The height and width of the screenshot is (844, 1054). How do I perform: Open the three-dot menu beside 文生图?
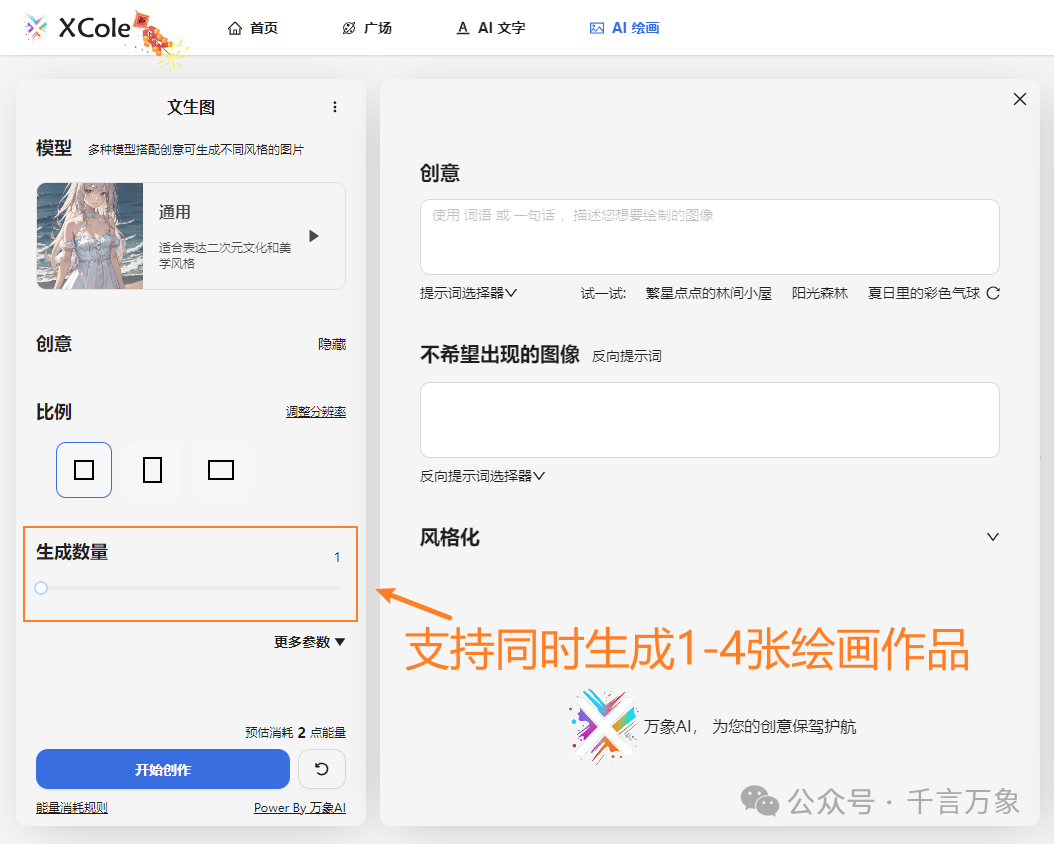click(335, 107)
